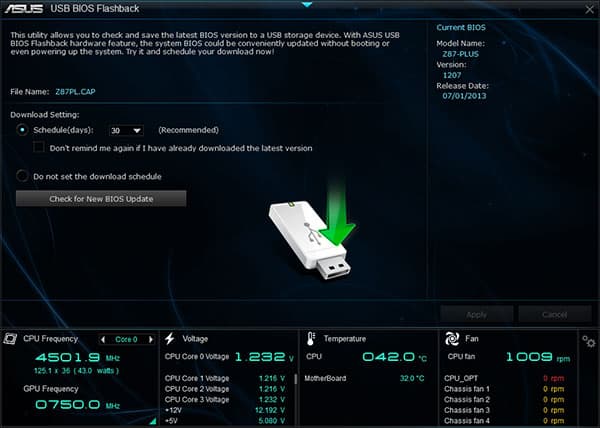
Task: Open the schedule days dropdown showing 30
Action: point(126,130)
